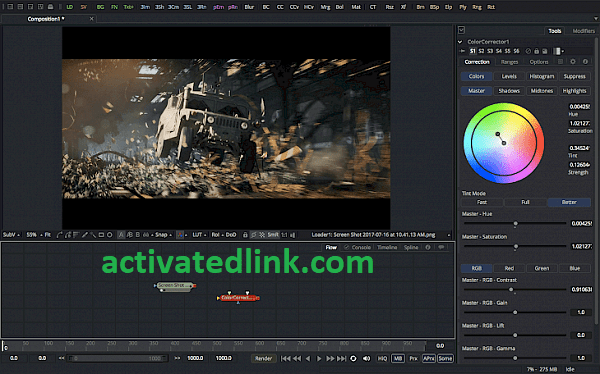This screenshot has height=374, width=600.
Task: Select the Histogram correction button
Action: (541, 76)
